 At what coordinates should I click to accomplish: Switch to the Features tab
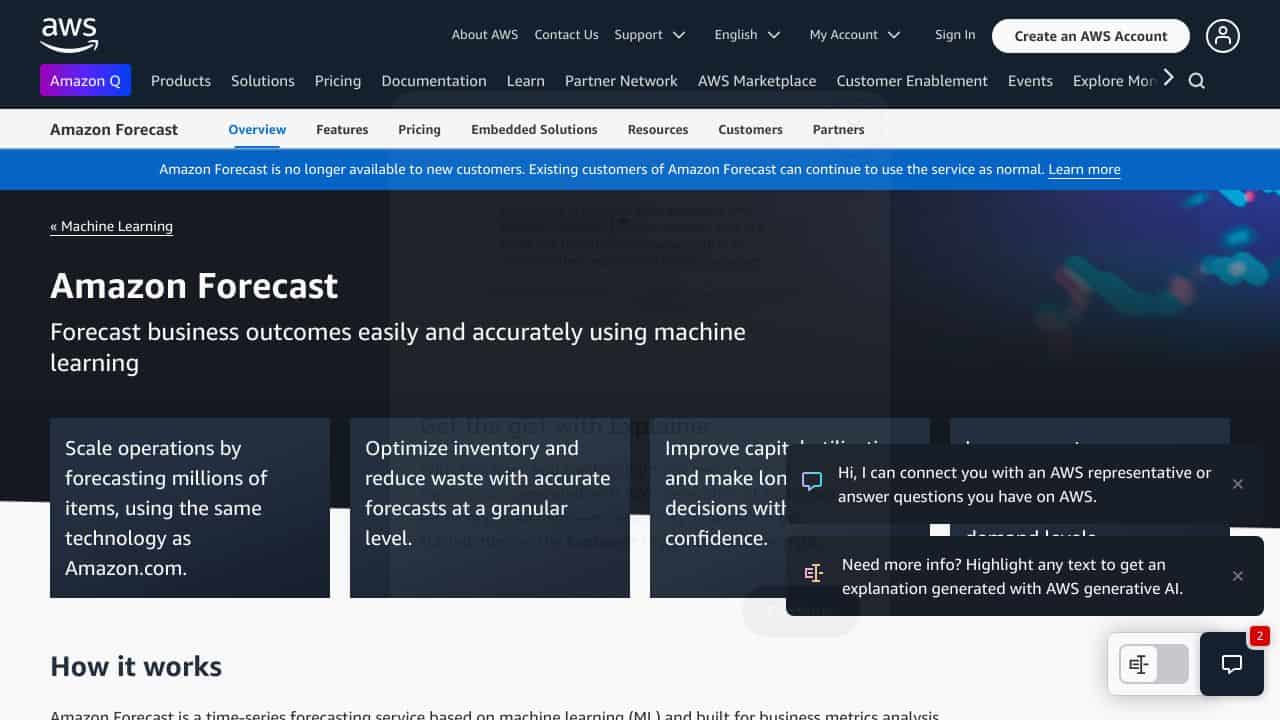[x=342, y=129]
